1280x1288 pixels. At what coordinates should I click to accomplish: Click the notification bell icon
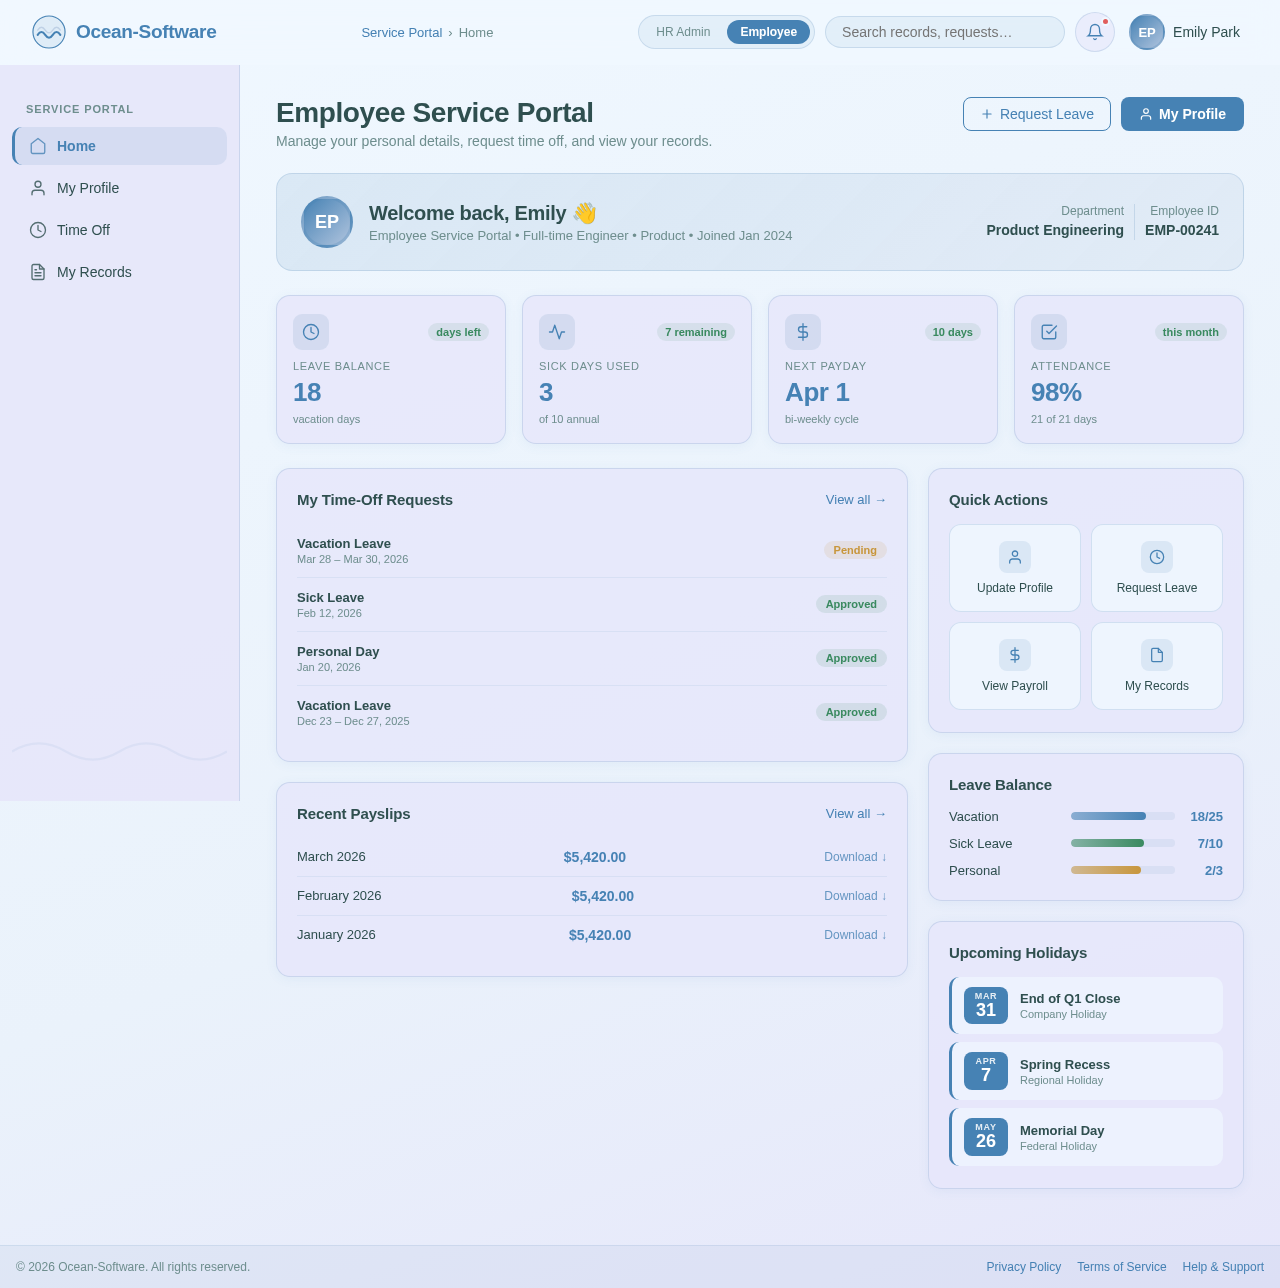(x=1093, y=32)
